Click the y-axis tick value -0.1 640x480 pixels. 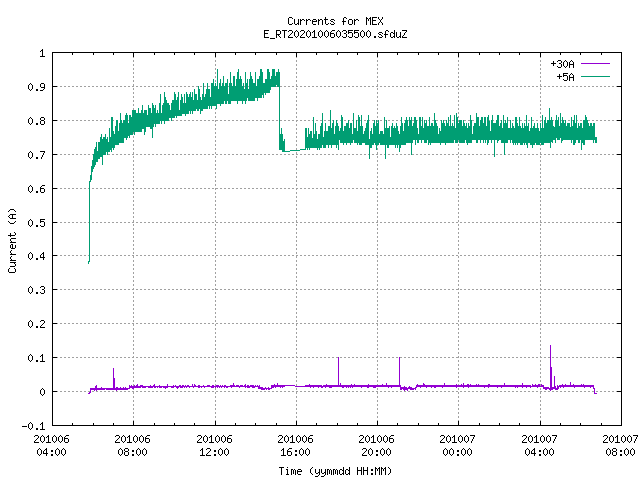point(33,426)
